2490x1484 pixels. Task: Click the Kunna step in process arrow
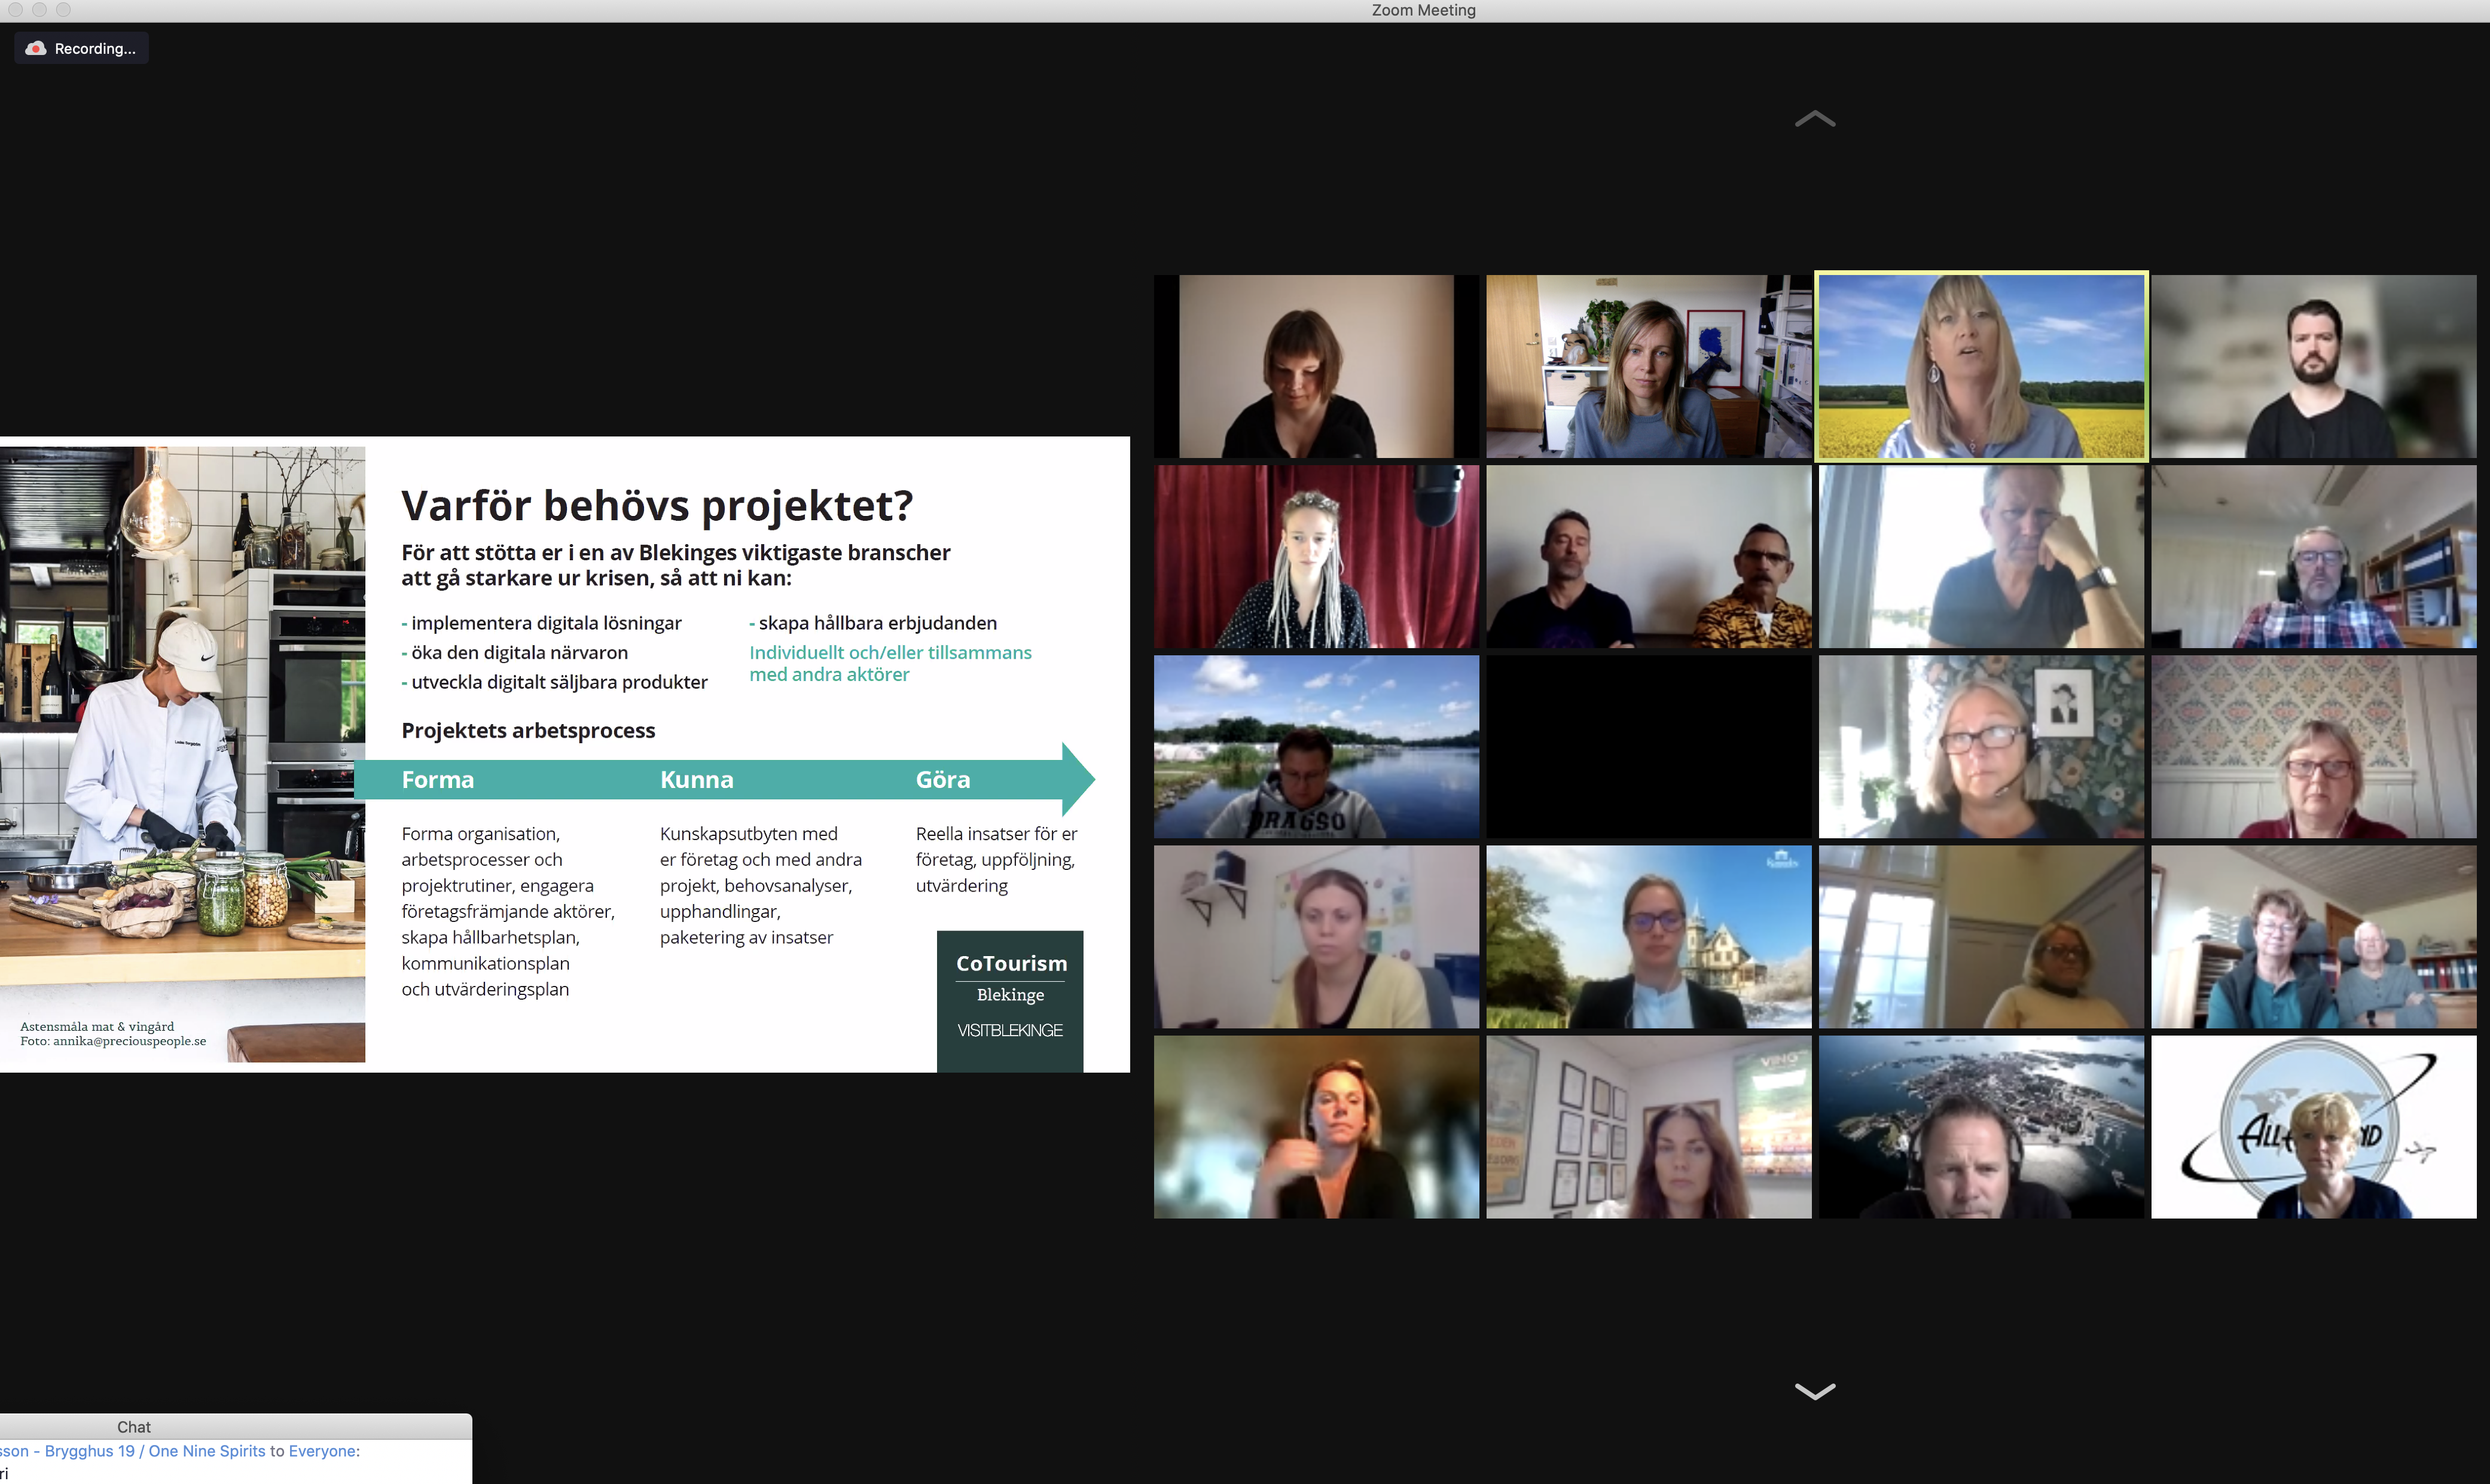pyautogui.click(x=697, y=779)
